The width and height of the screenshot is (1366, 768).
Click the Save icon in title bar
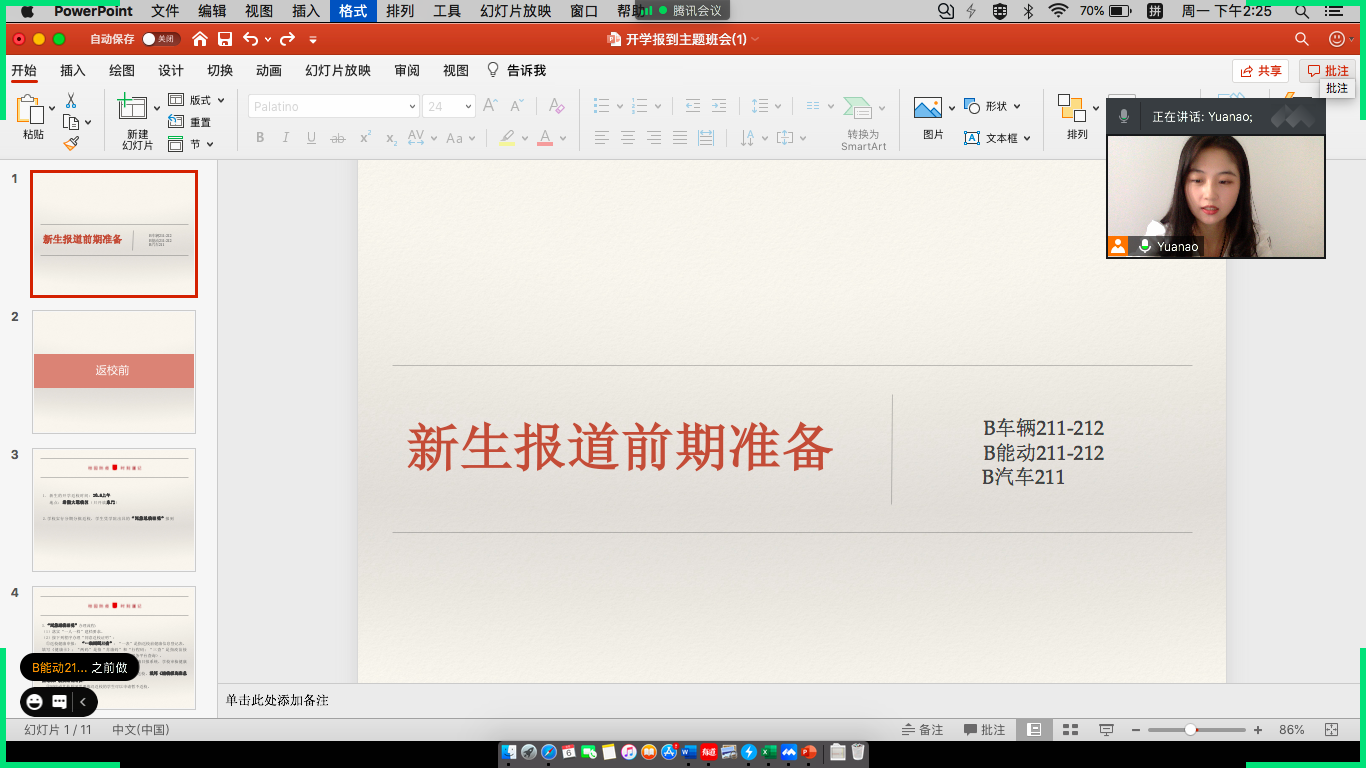point(225,39)
